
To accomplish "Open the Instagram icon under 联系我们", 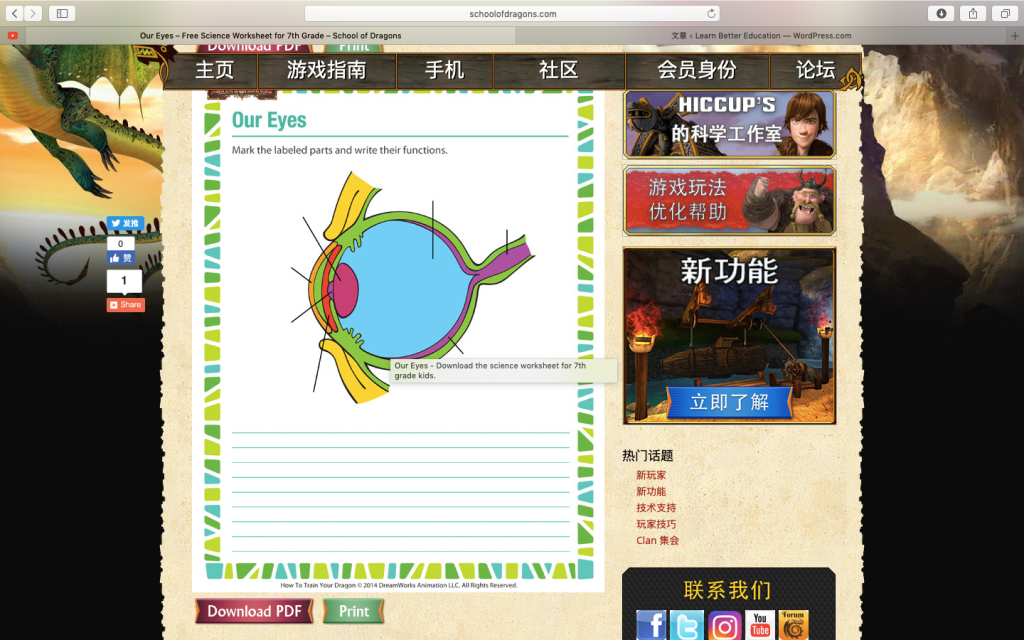I will tap(725, 625).
